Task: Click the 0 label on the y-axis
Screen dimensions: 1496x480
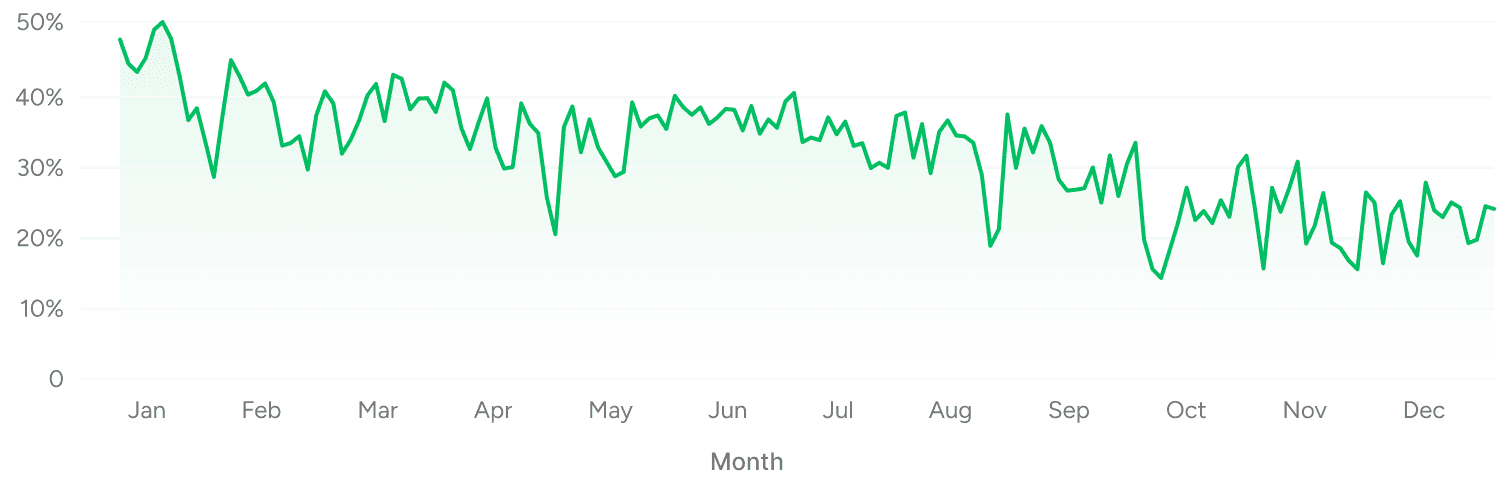Action: [x=56, y=380]
